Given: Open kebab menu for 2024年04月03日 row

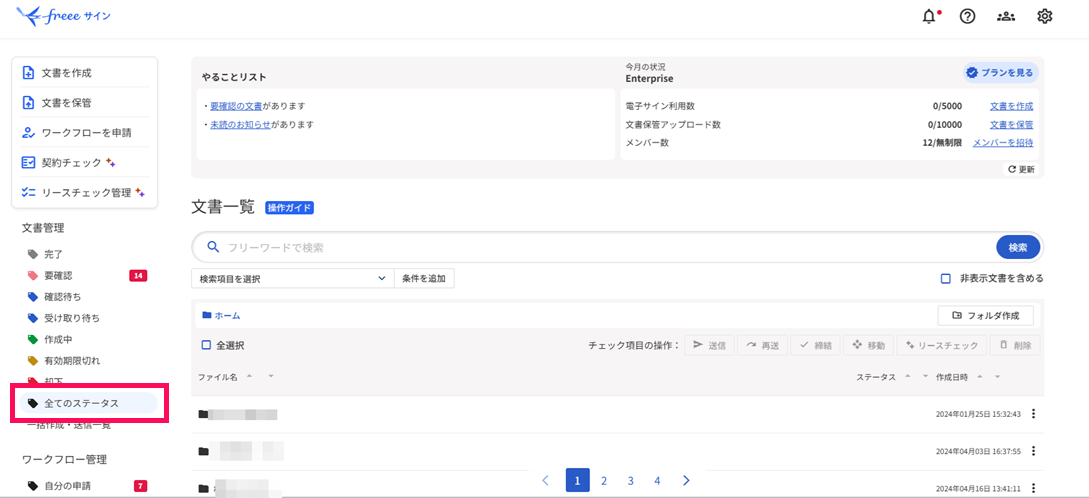Looking at the screenshot, I should [1033, 451].
